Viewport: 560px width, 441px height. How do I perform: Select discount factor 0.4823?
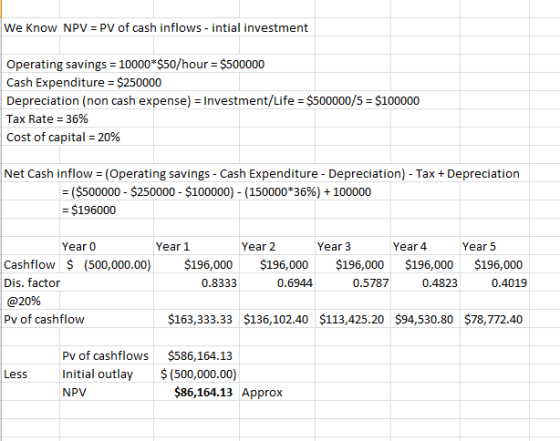coord(440,283)
